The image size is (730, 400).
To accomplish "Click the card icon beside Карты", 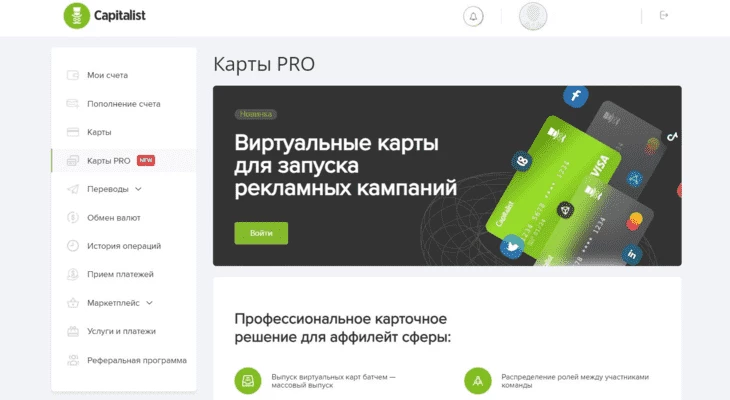I will [73, 132].
